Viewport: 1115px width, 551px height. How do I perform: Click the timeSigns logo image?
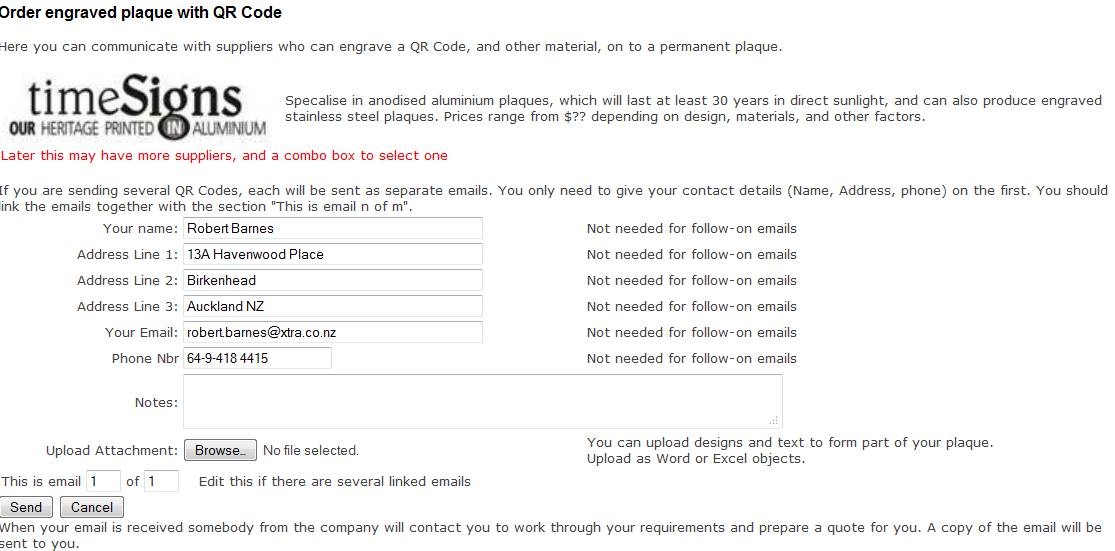tap(137, 105)
